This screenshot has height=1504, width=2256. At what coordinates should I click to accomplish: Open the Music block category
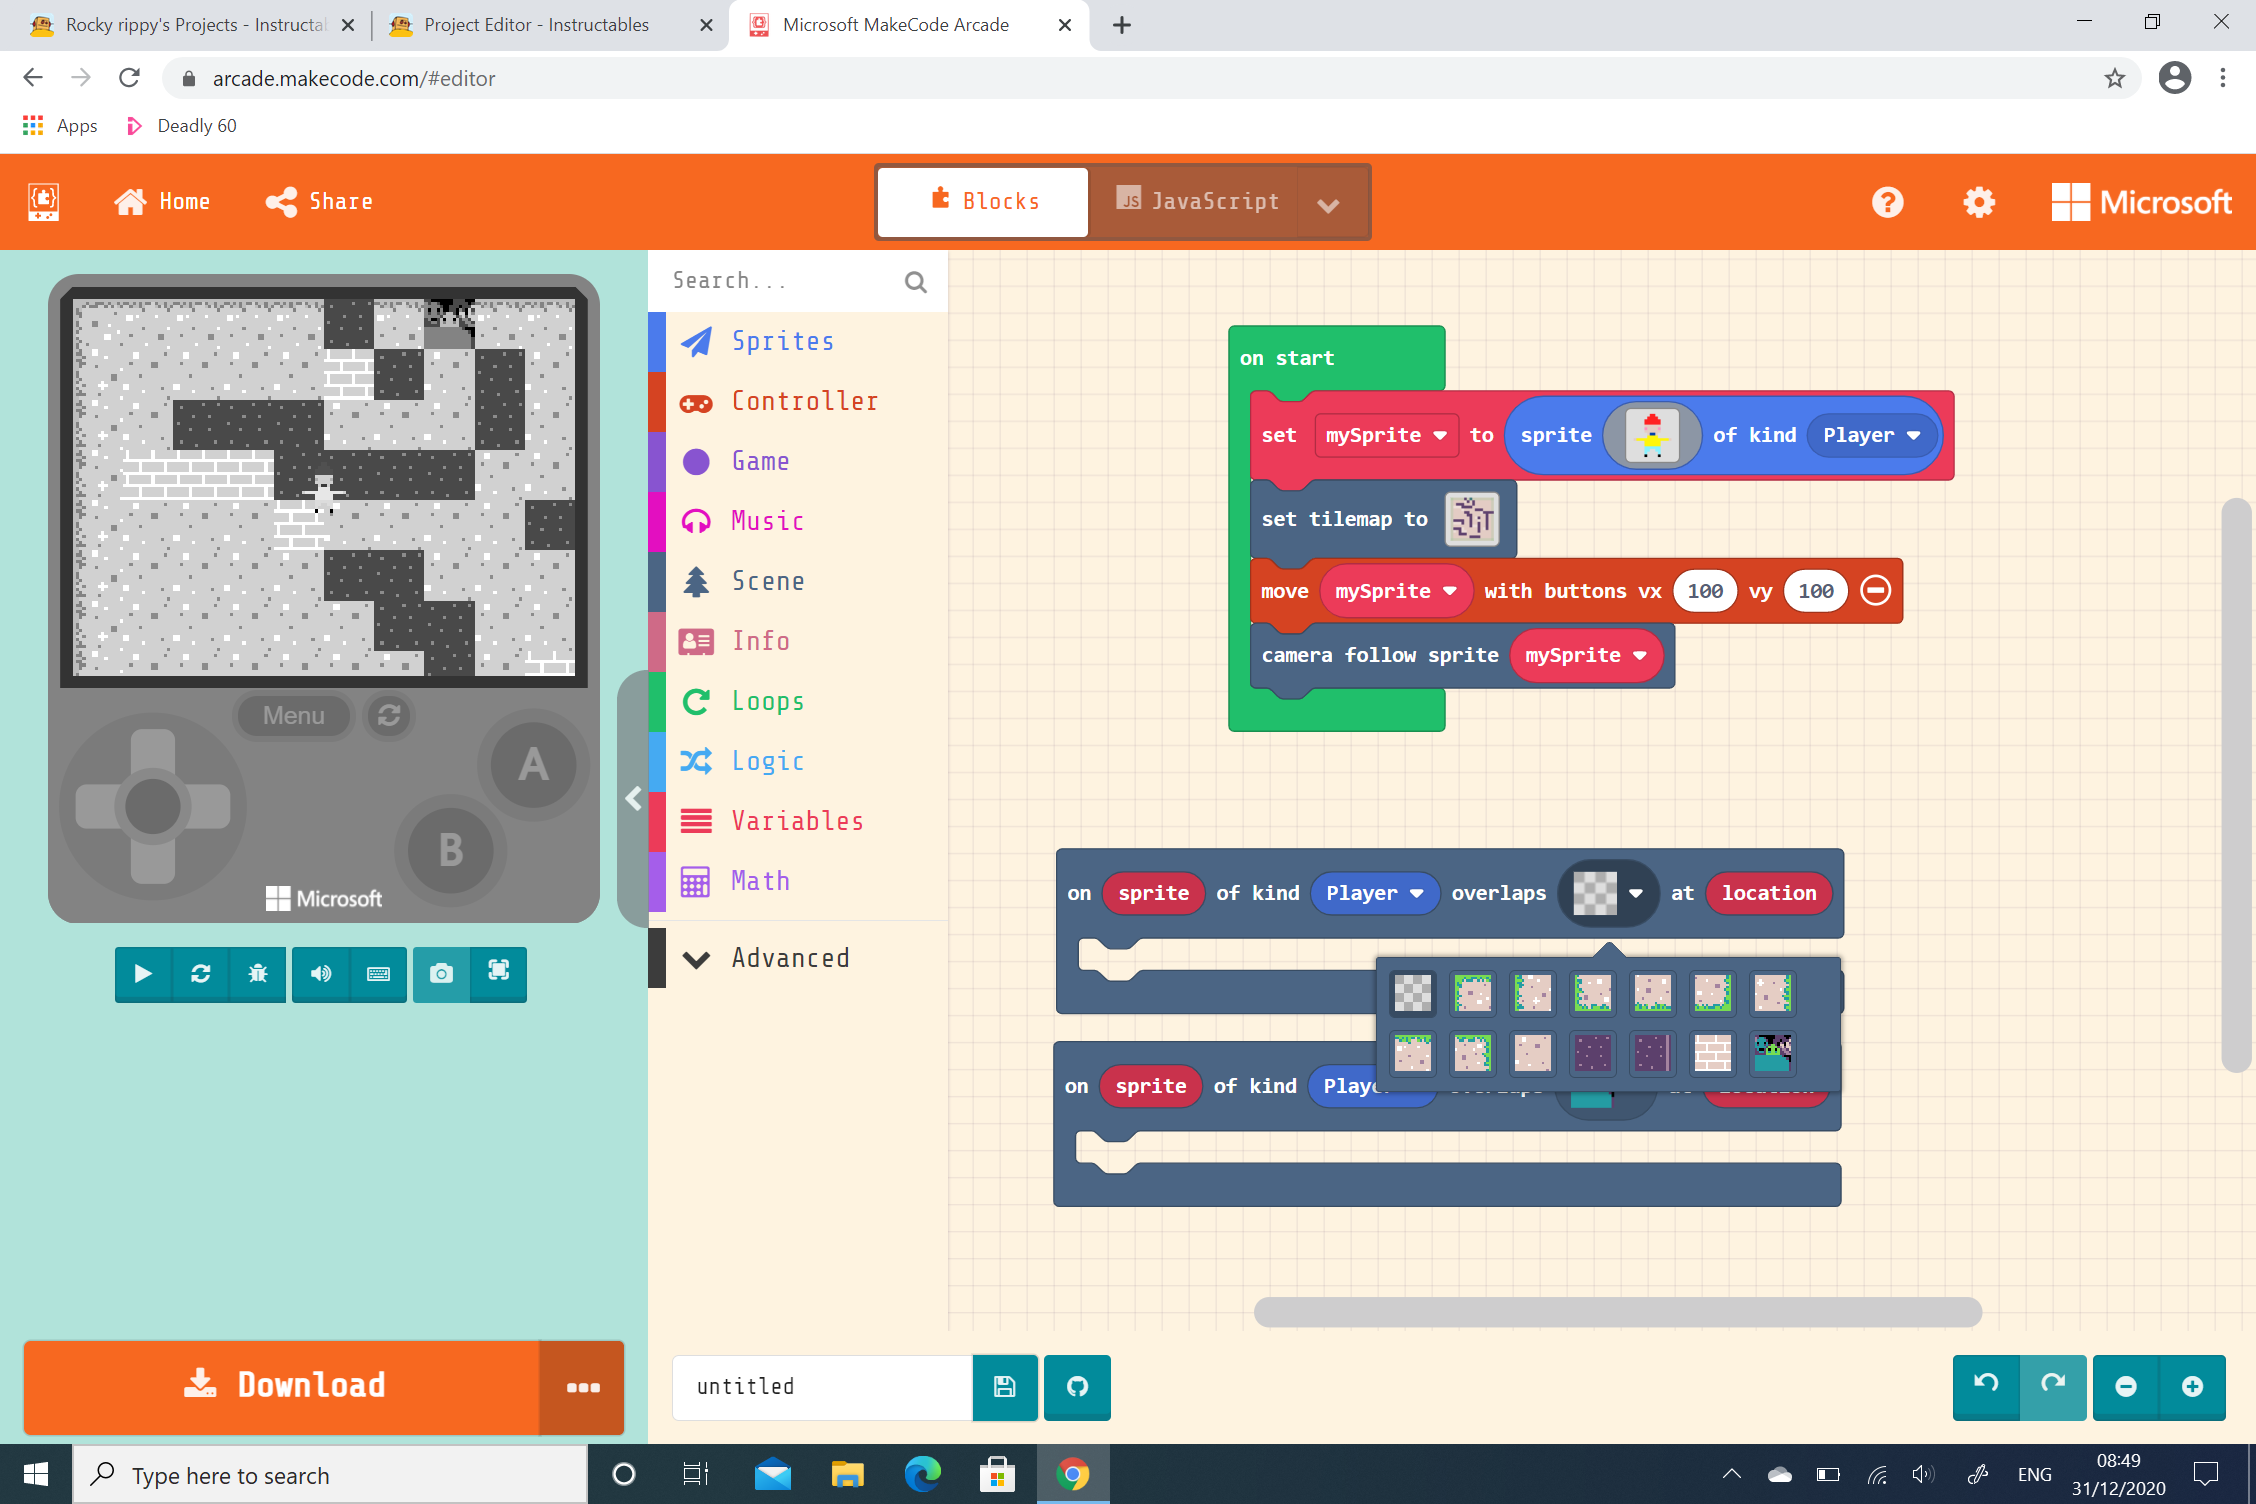pos(765,520)
